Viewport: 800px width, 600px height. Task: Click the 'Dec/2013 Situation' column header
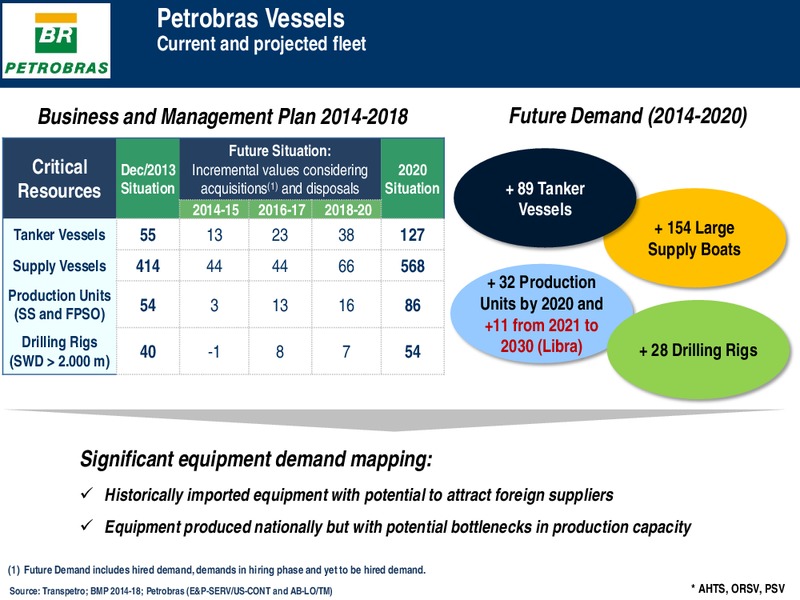148,179
